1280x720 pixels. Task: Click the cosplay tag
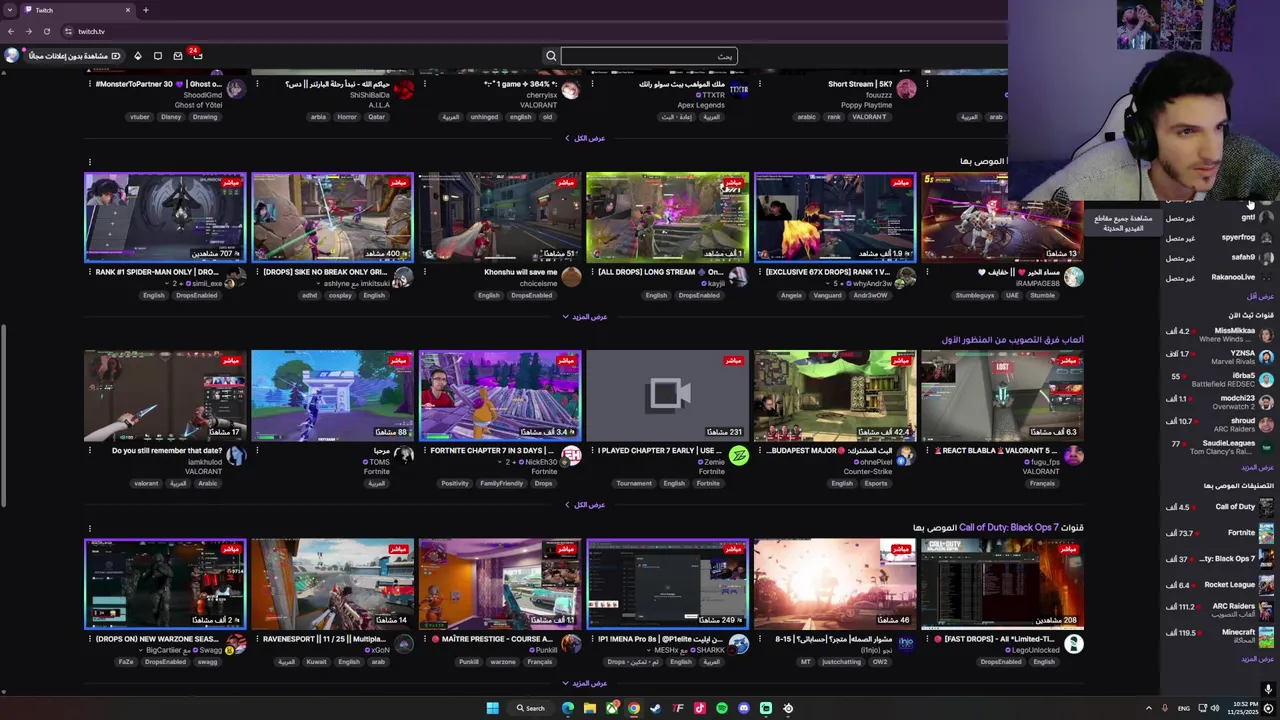[x=340, y=296]
